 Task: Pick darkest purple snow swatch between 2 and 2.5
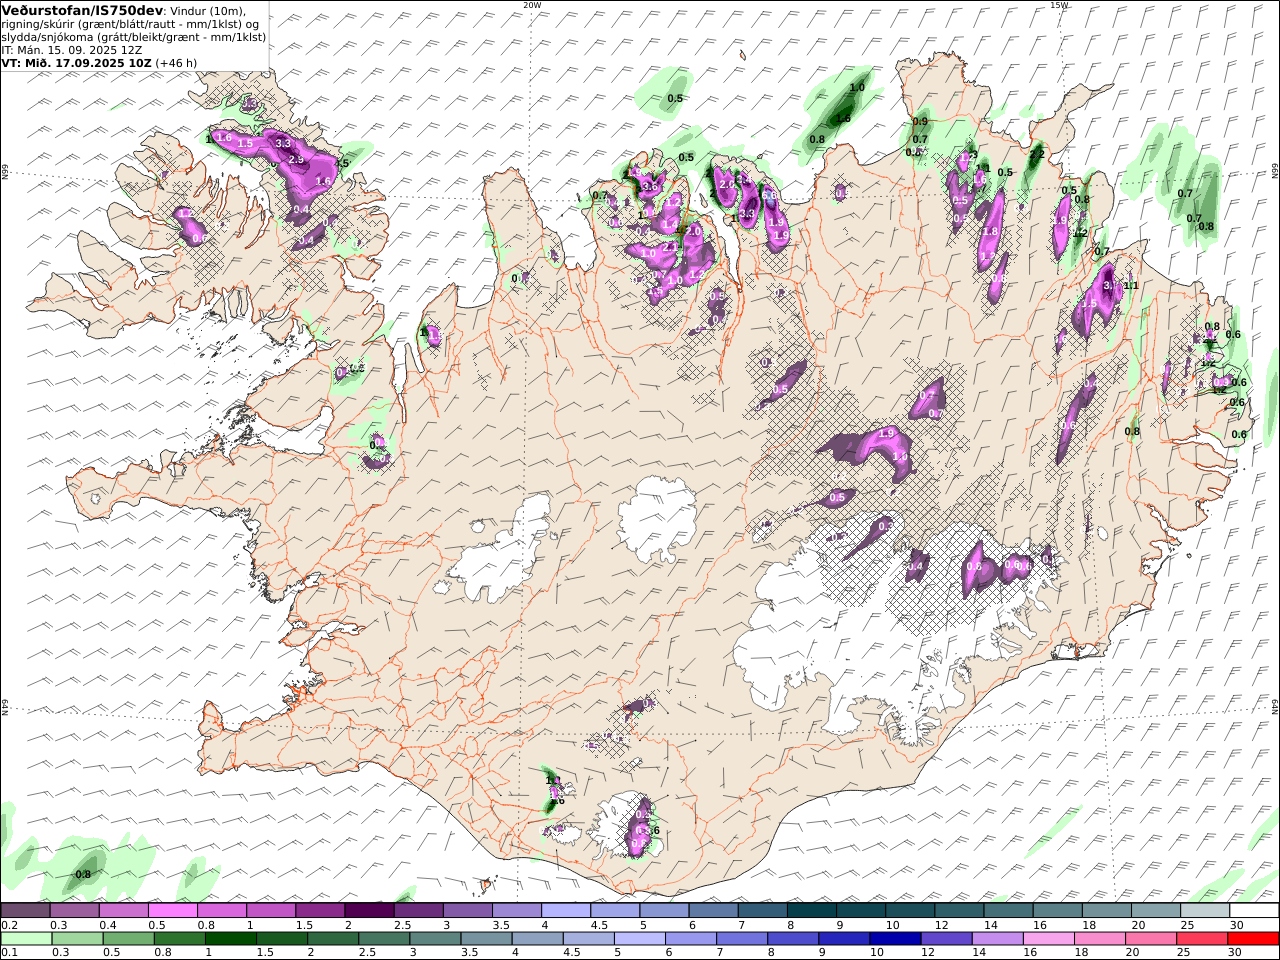point(369,910)
